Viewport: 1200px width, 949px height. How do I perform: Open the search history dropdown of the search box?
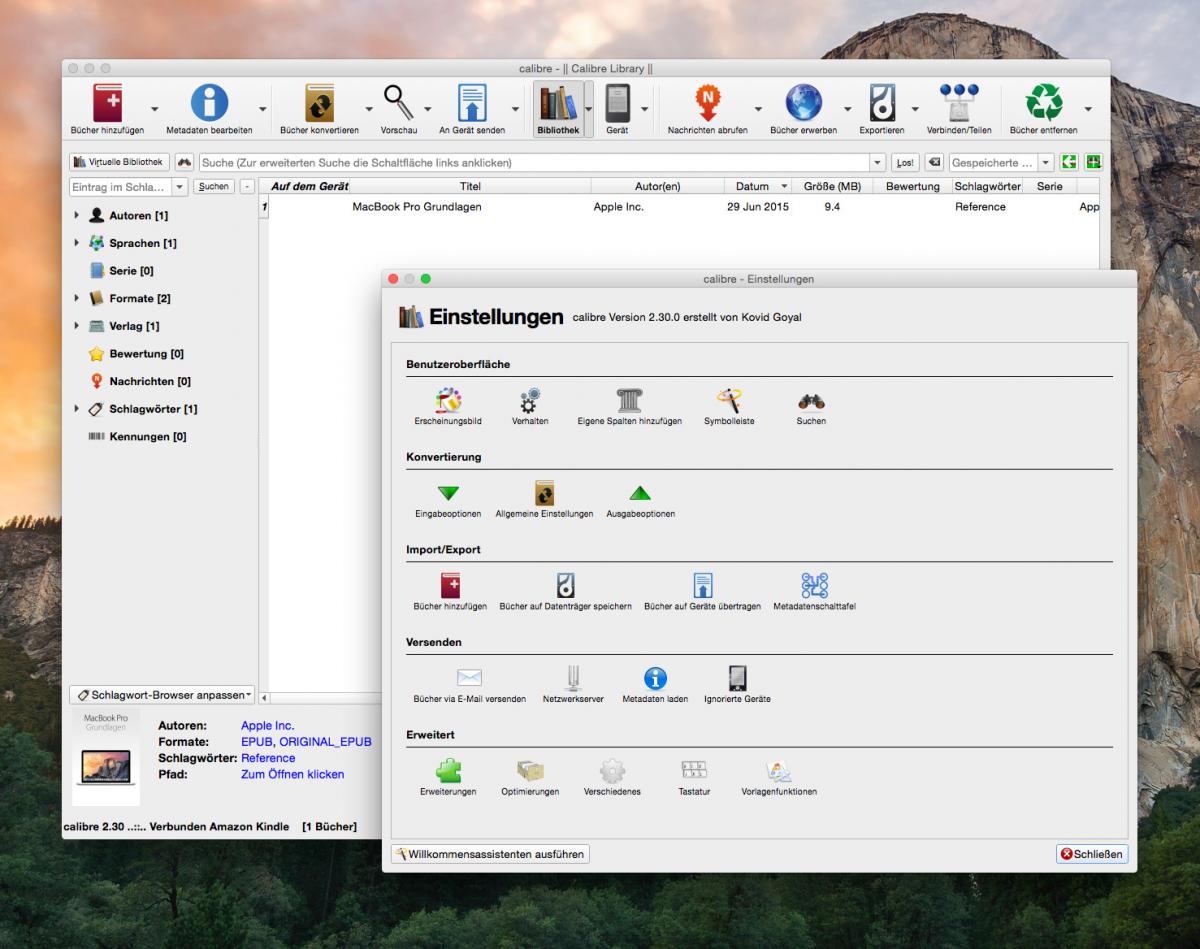coord(878,162)
